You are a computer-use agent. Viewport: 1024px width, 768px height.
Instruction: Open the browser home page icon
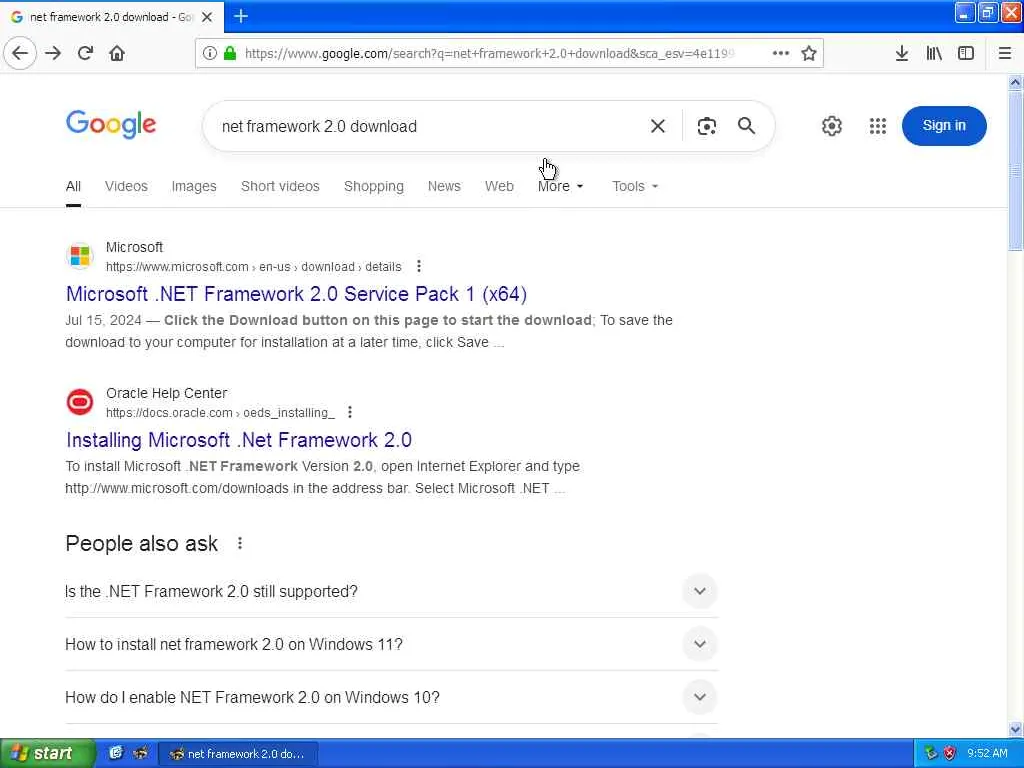(117, 53)
